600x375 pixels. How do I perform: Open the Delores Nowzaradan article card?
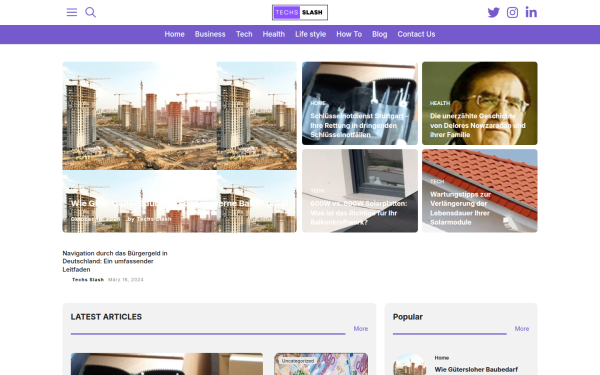pyautogui.click(x=479, y=103)
